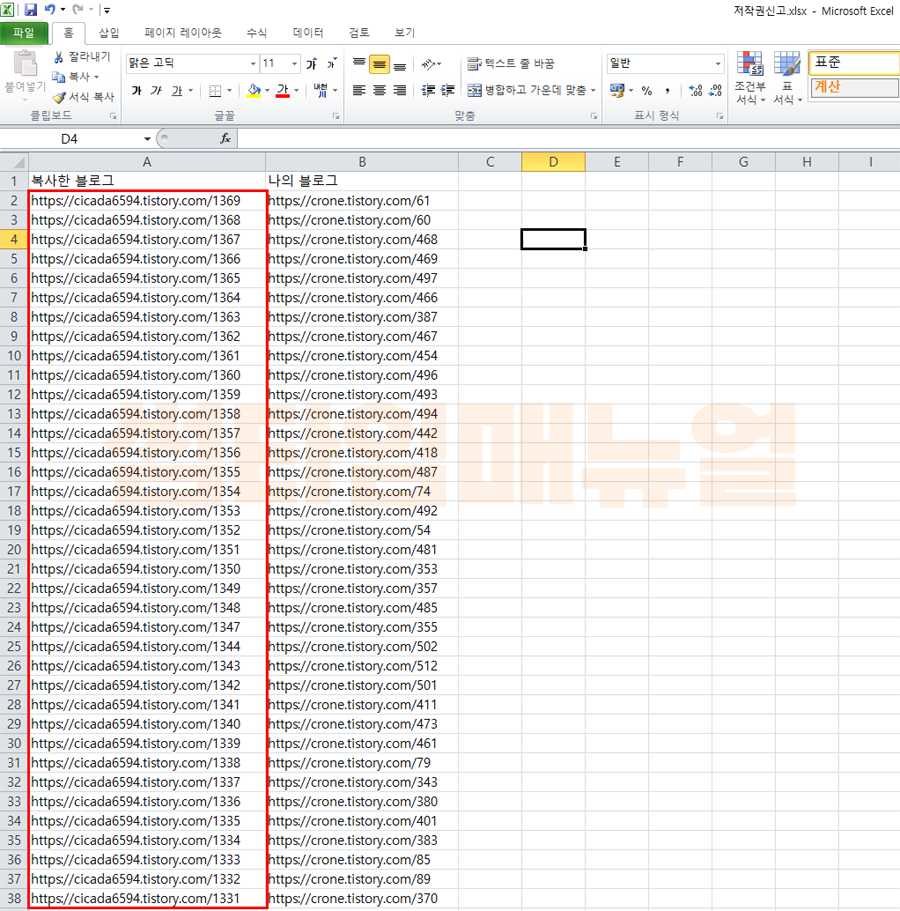The height and width of the screenshot is (911, 900).
Task: Open the 표시 형식 dialog launcher
Action: pos(720,116)
